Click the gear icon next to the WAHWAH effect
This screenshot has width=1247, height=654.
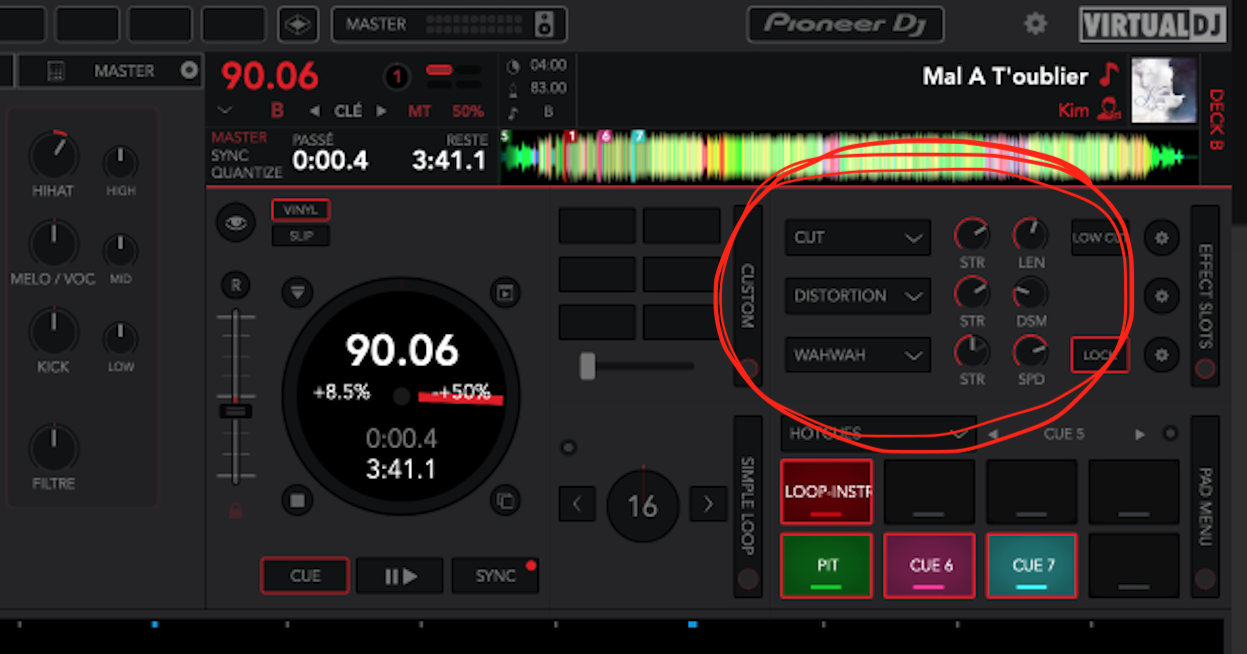(1161, 355)
